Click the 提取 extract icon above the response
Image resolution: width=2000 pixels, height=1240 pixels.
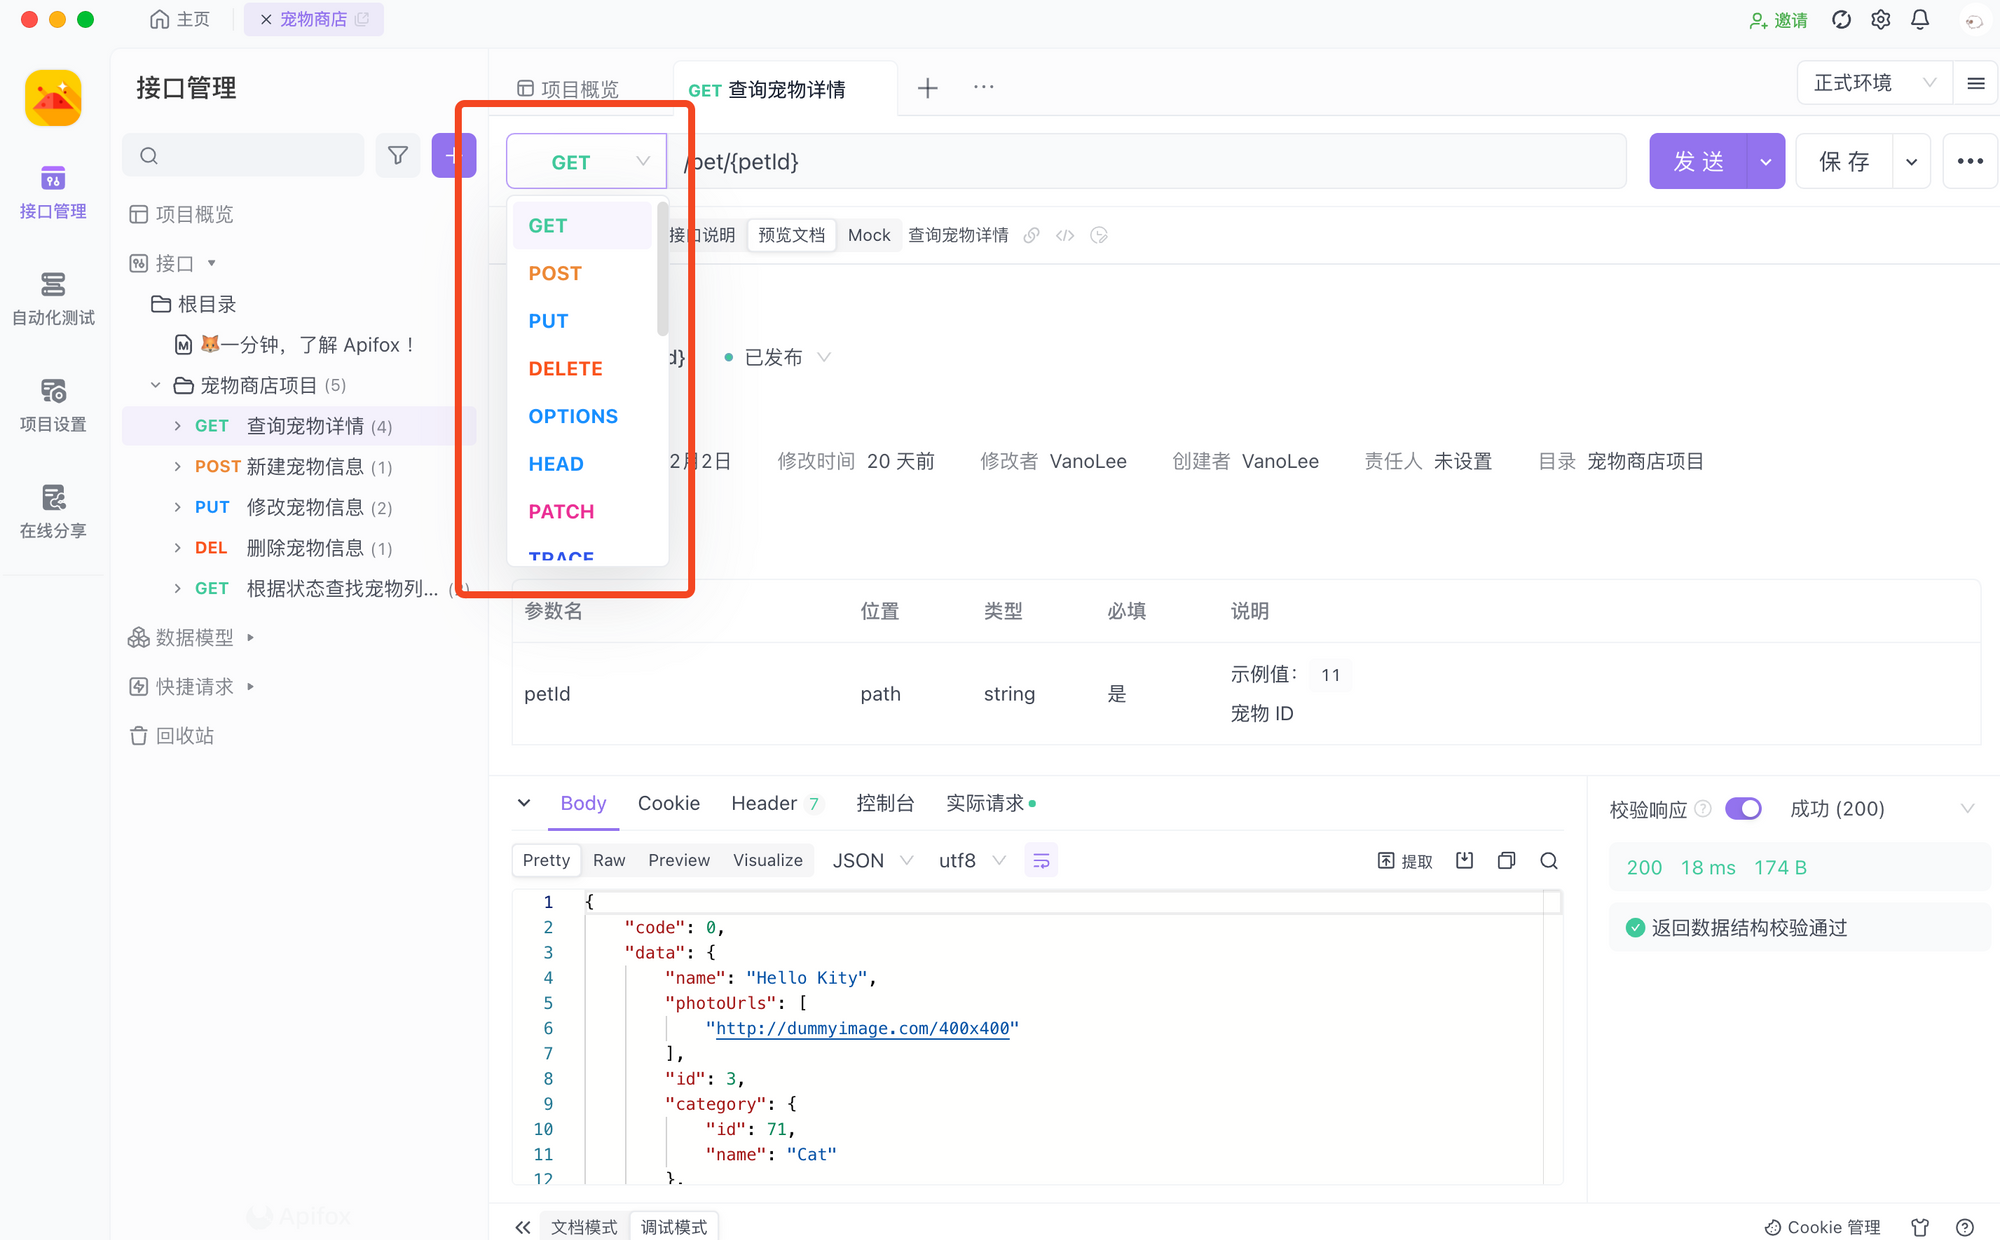tap(1404, 860)
